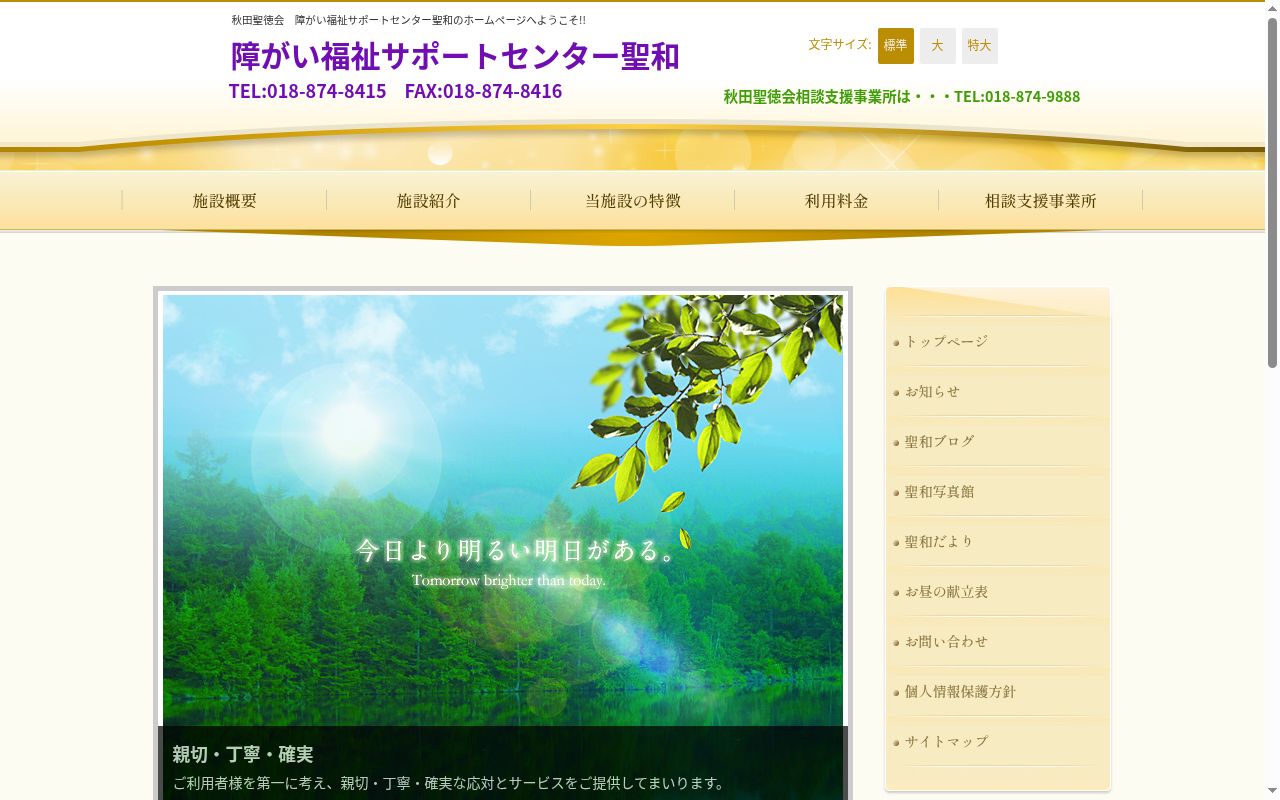Viewport: 1280px width, 800px height.
Task: Open お問い合わせ in the sidebar
Action: (x=998, y=642)
